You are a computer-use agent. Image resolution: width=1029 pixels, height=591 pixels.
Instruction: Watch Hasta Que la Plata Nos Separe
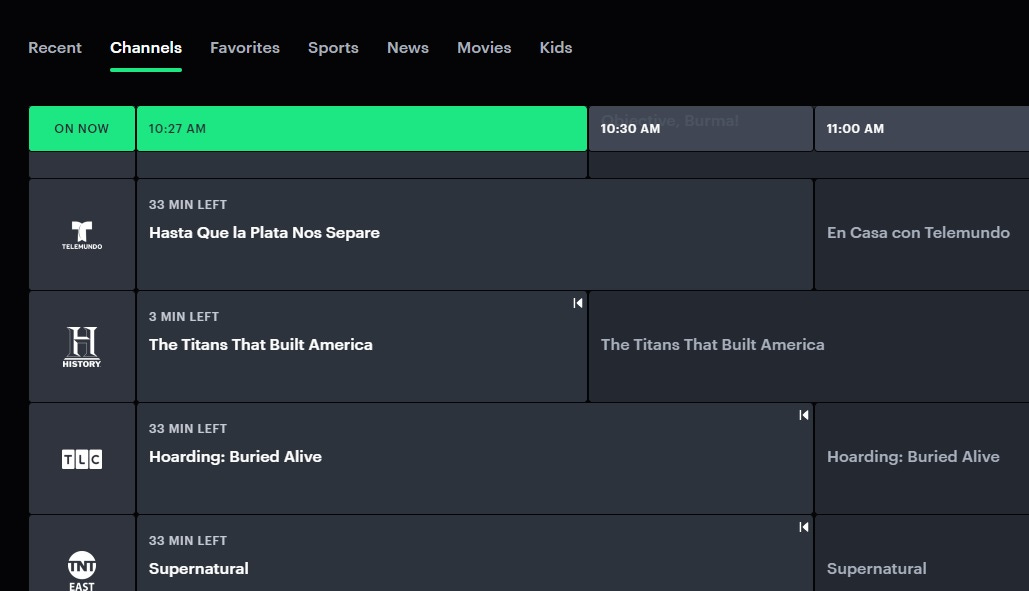click(x=474, y=235)
